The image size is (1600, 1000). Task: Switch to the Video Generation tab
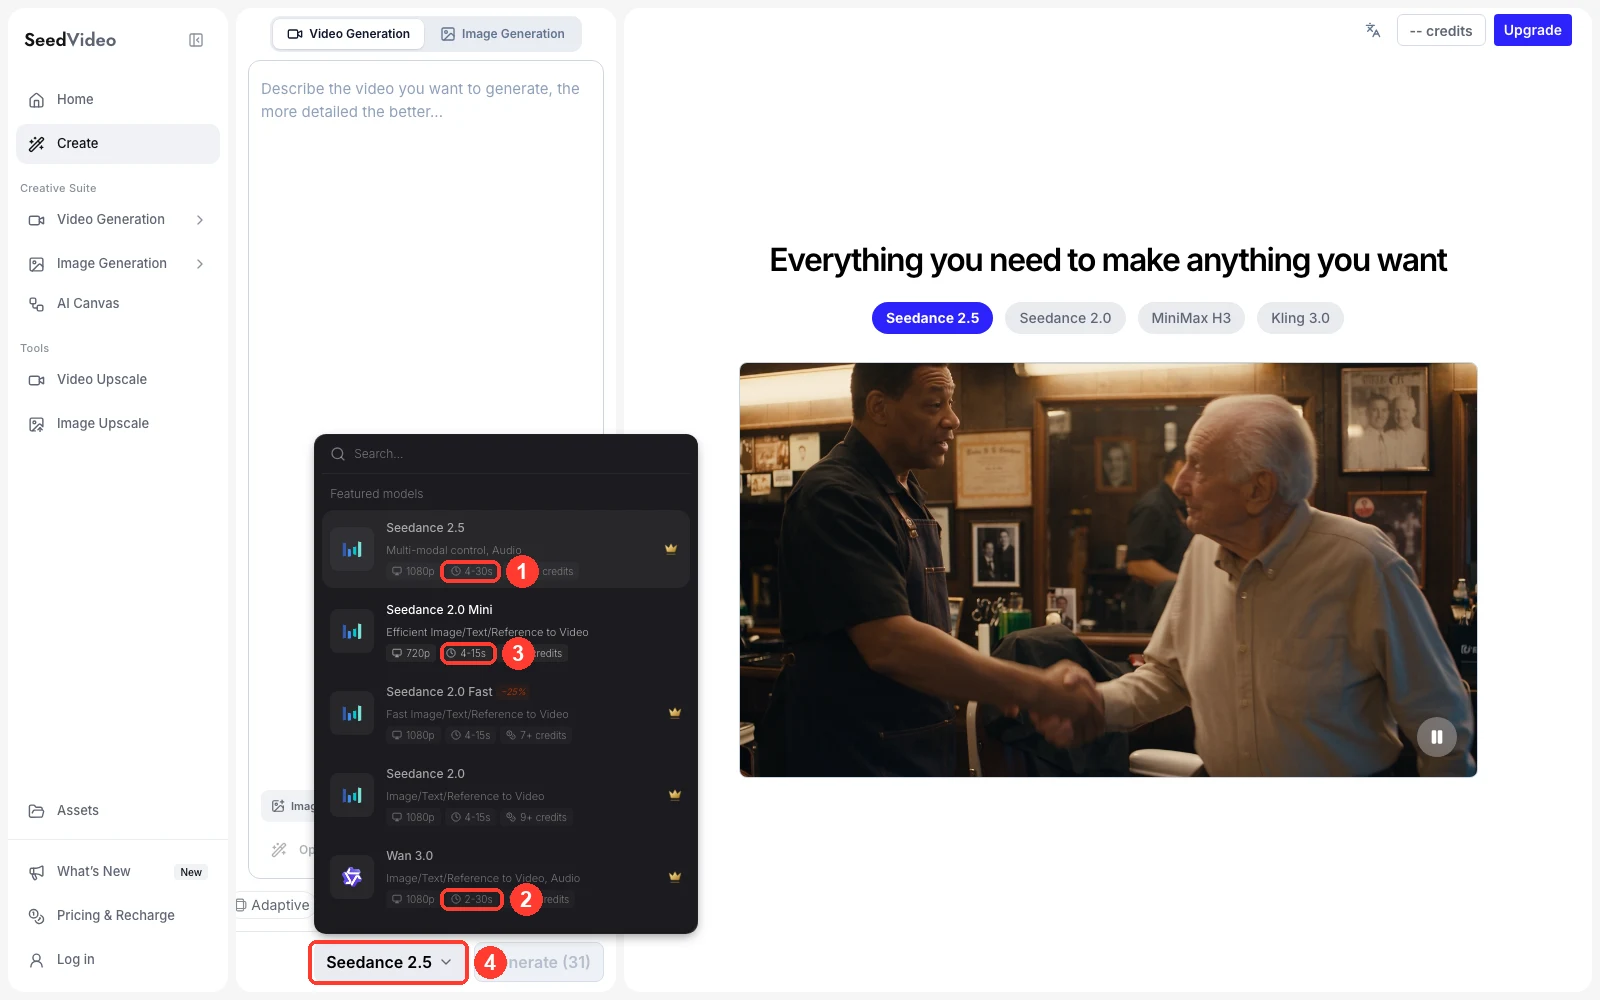pos(348,34)
